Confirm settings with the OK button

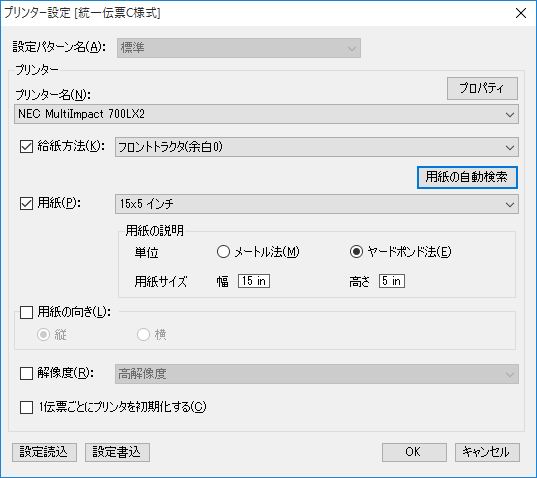pyautogui.click(x=414, y=452)
